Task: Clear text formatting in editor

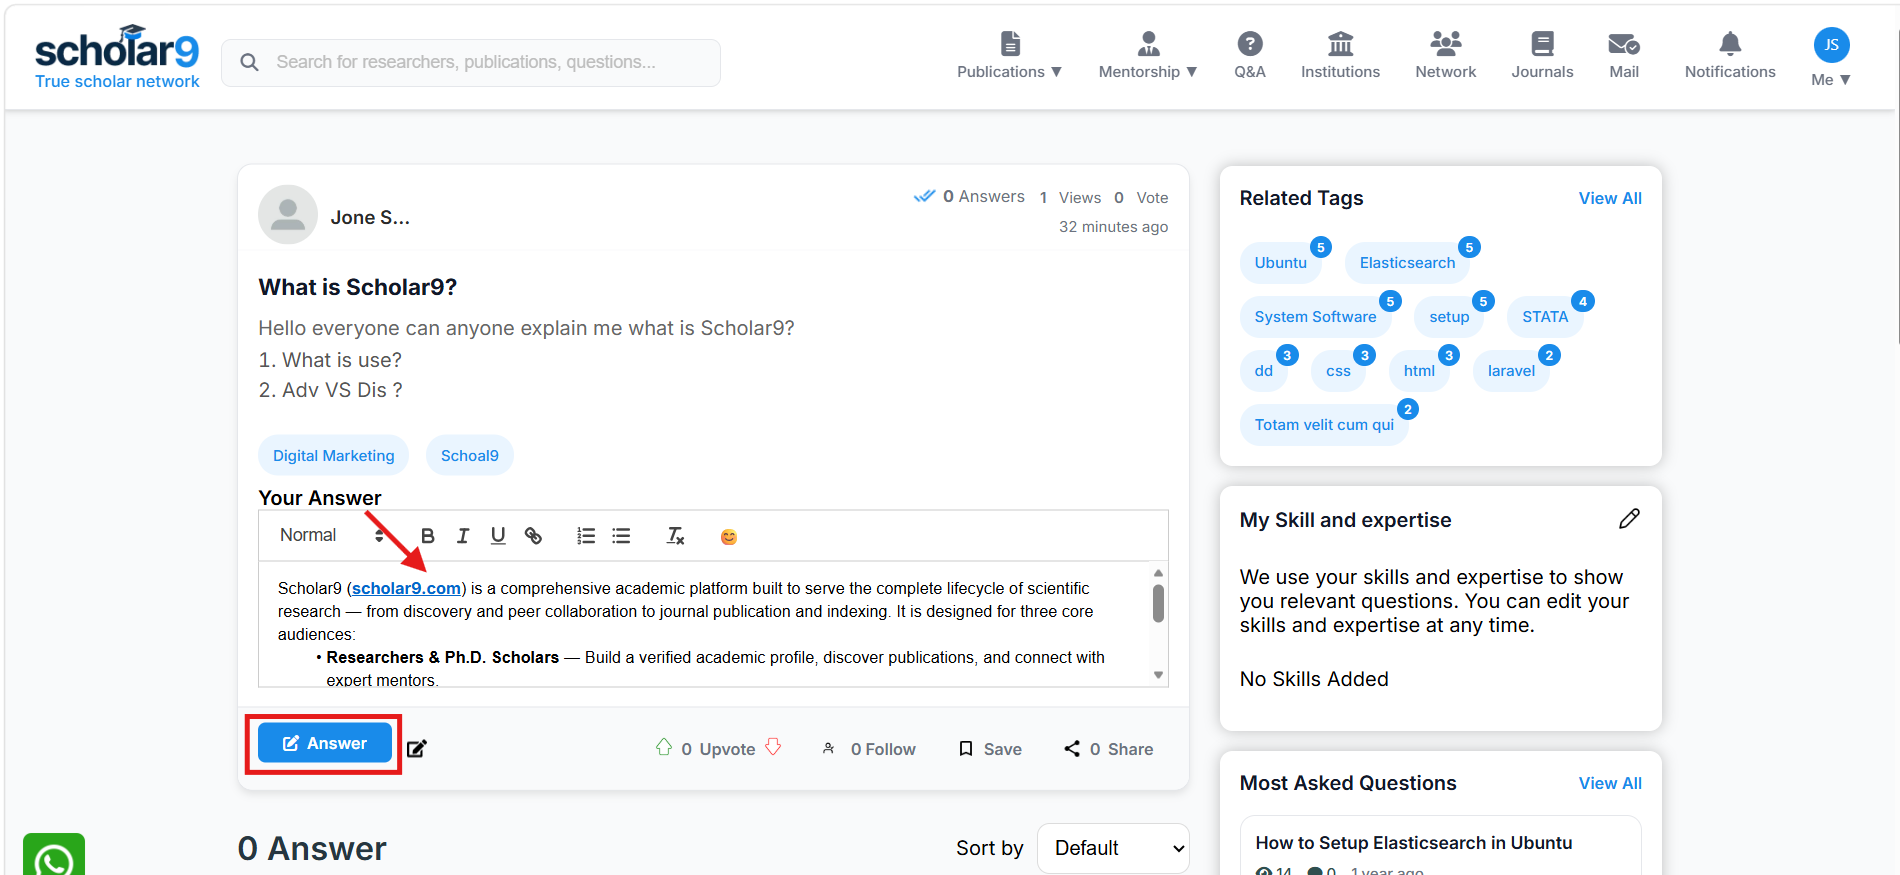Action: tap(676, 536)
